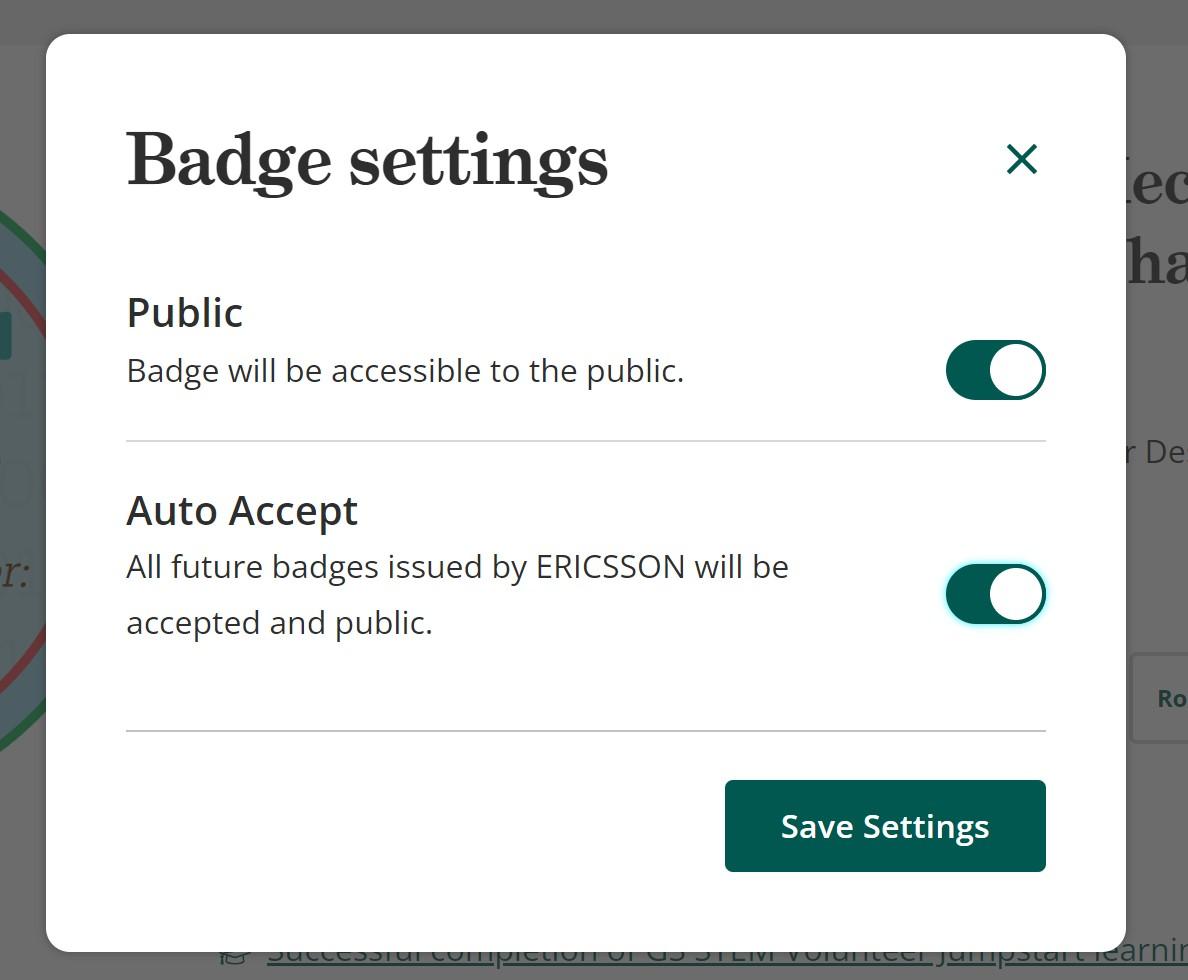Toggle the Public badge switch
This screenshot has width=1188, height=980.
[995, 370]
